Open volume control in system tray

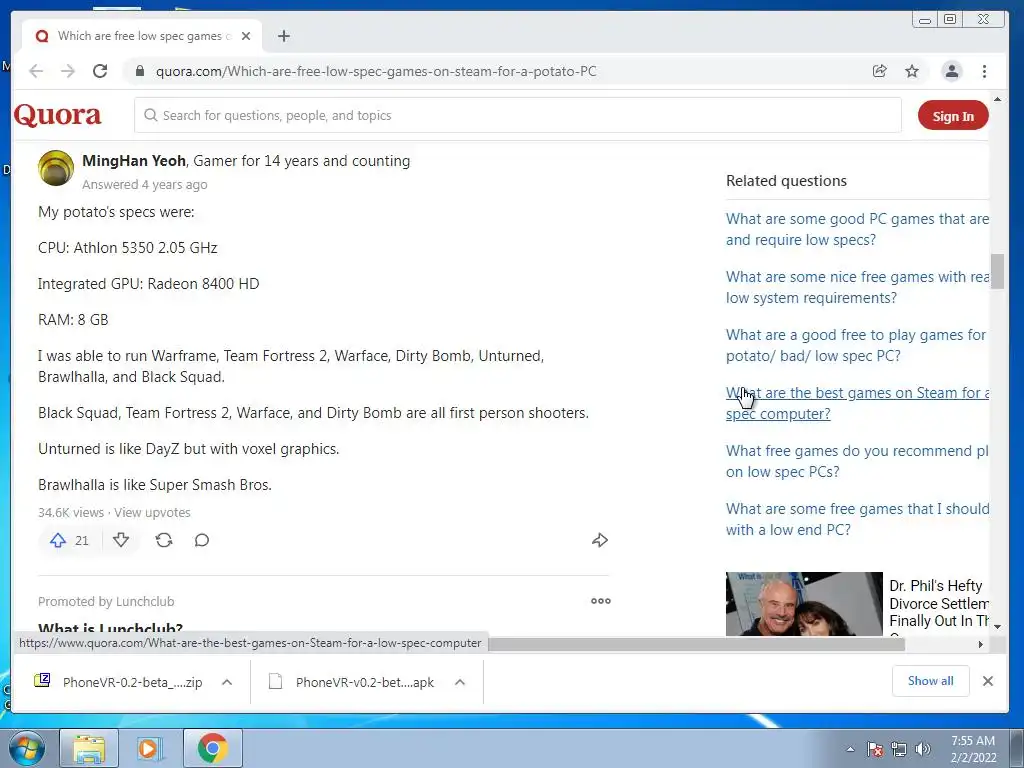[923, 749]
